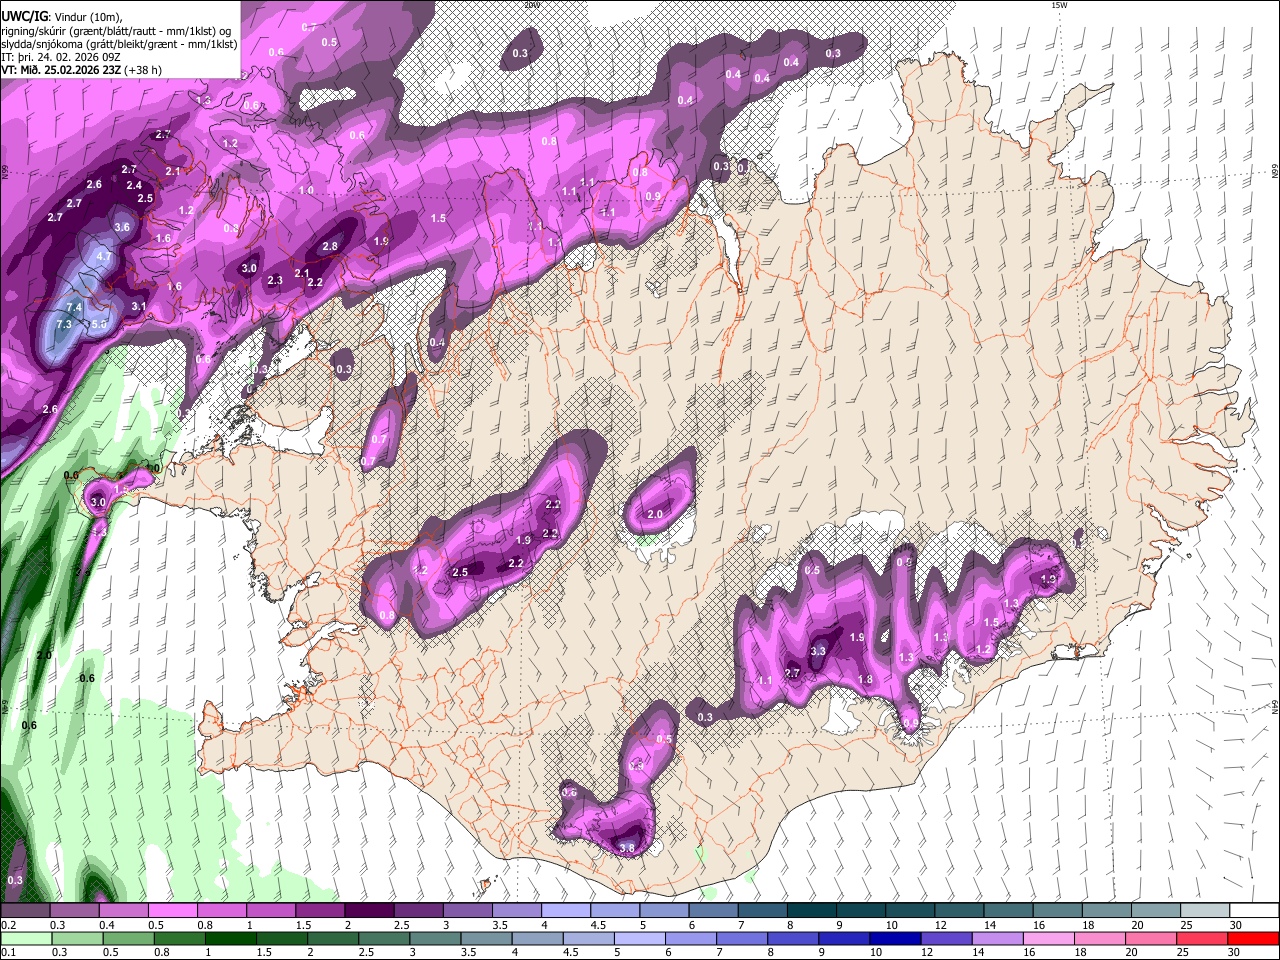The image size is (1280, 960).
Task: Click the 15W longitude label
Action: click(x=1058, y=5)
